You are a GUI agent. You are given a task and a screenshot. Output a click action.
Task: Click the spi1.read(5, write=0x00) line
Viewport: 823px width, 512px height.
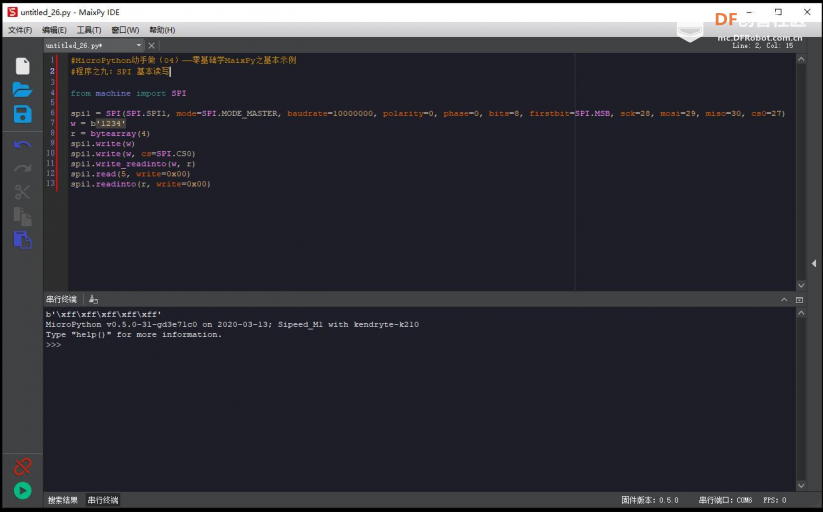[130, 174]
